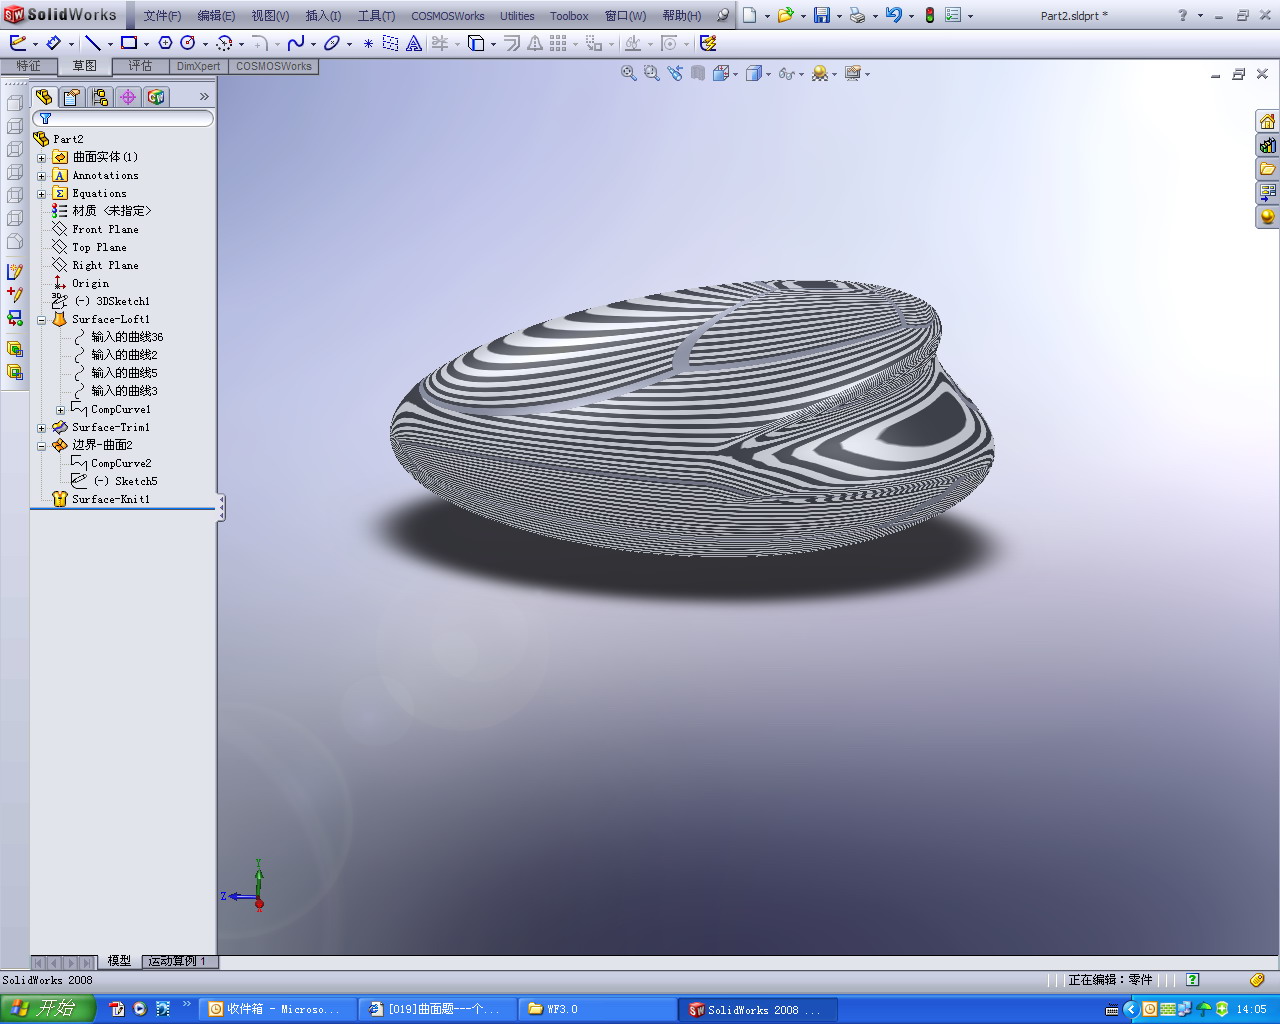
Task: Select the Spline sketch tool
Action: pyautogui.click(x=295, y=43)
